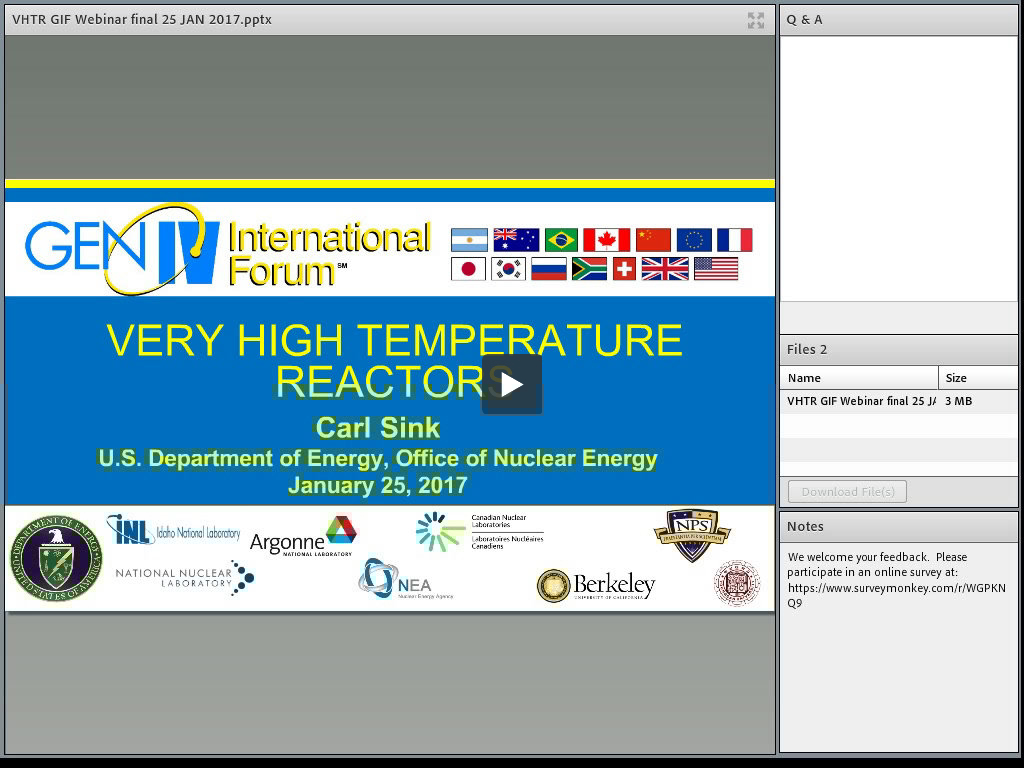Click the U.S. flag icon on the slide
The height and width of the screenshot is (768, 1024).
pos(718,268)
